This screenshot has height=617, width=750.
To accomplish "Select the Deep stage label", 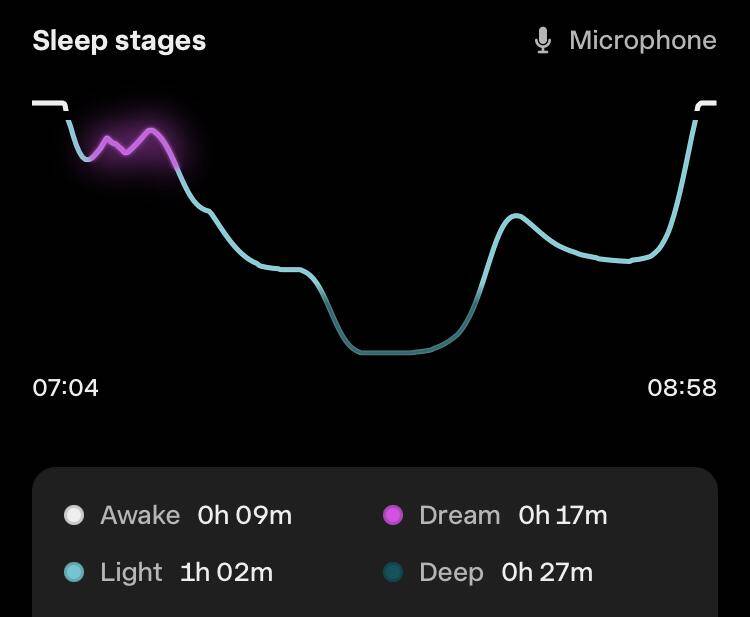I will coord(451,572).
